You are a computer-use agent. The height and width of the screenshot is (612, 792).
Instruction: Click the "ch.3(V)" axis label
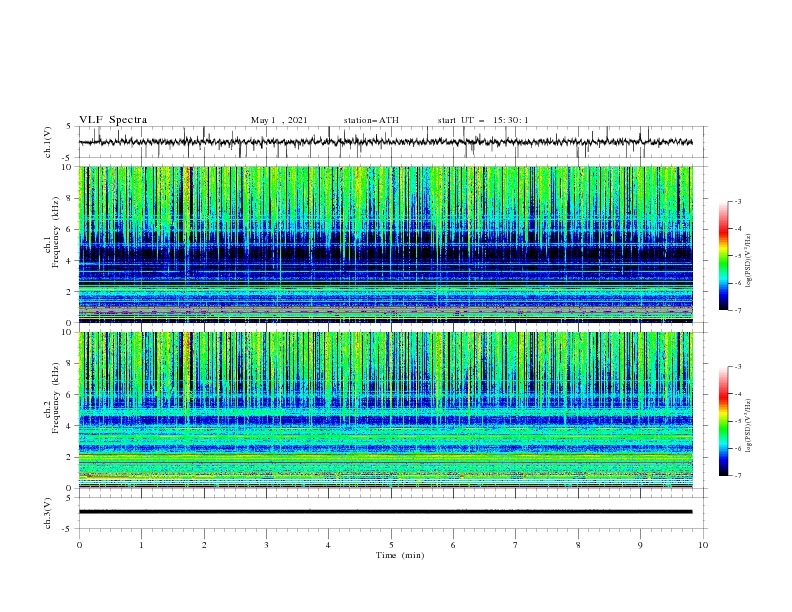(48, 513)
